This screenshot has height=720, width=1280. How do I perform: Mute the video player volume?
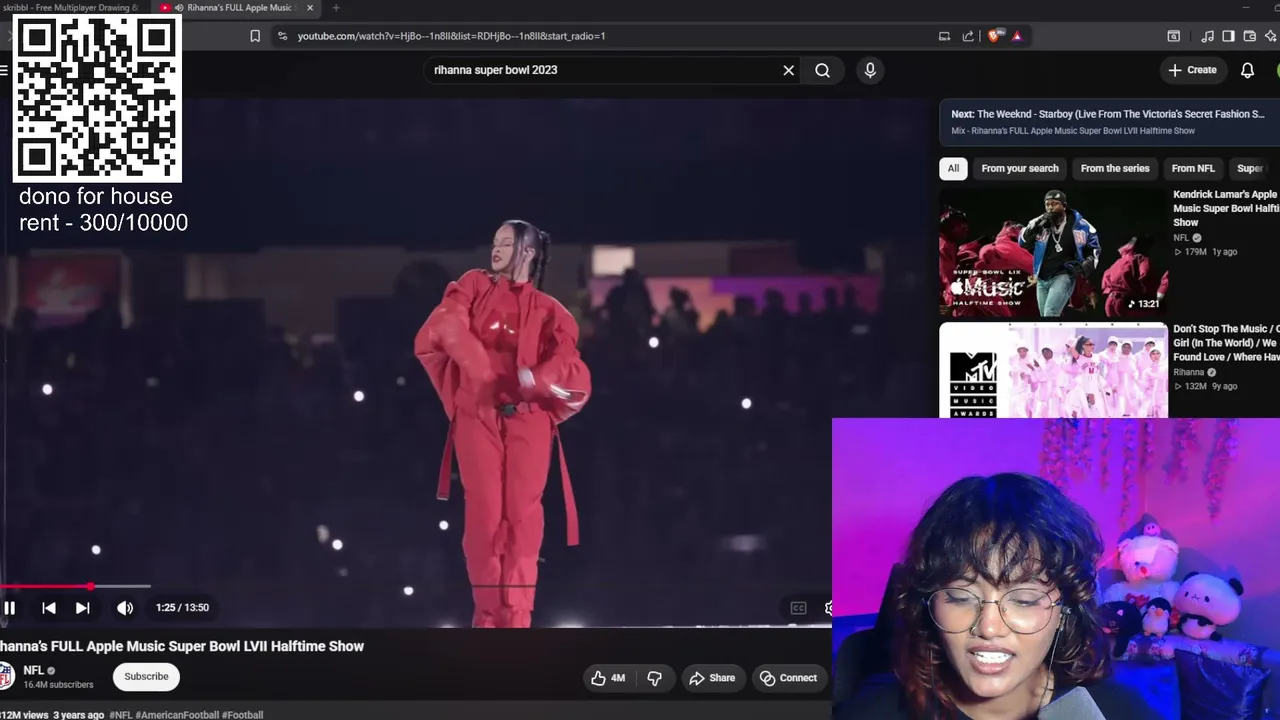point(125,608)
